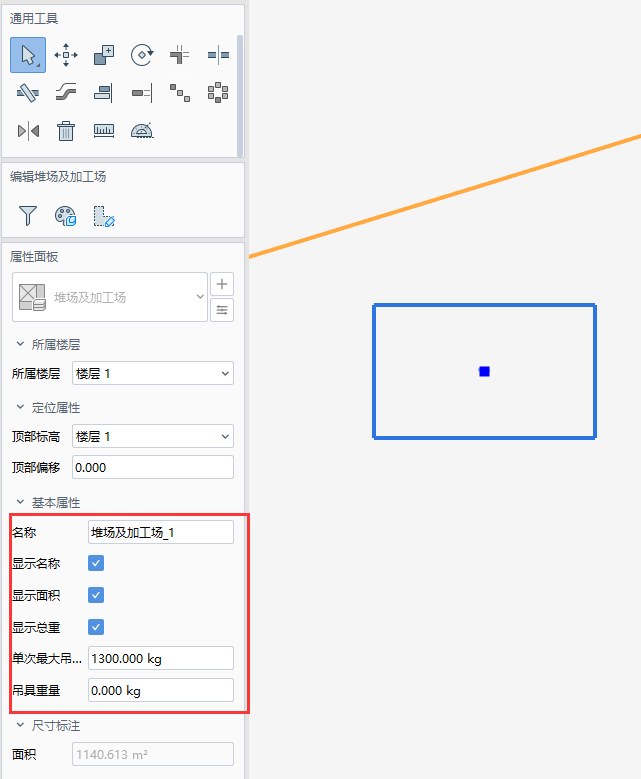This screenshot has height=779, width=641.
Task: Toggle the 显示名称 checkbox
Action: pos(96,563)
